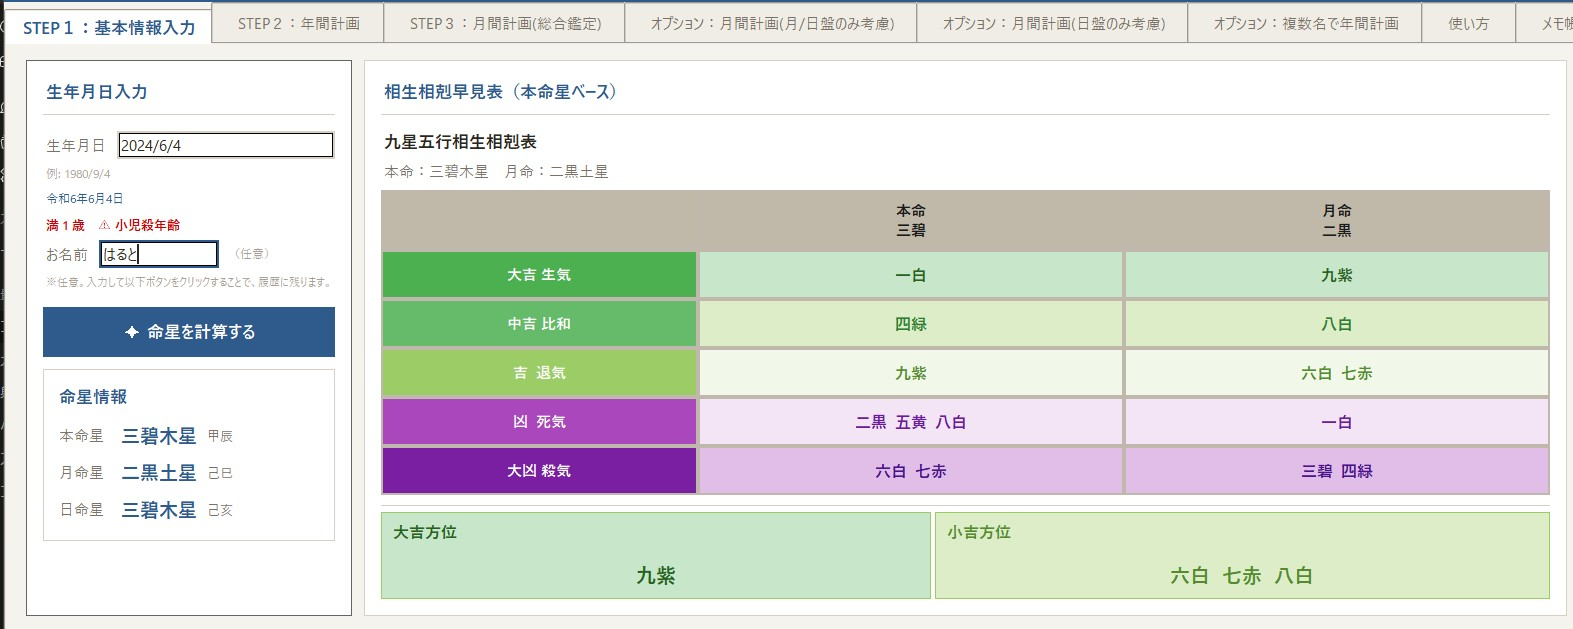
Task: Click 九紫 cell in 吉 退気 row
Action: (x=911, y=373)
